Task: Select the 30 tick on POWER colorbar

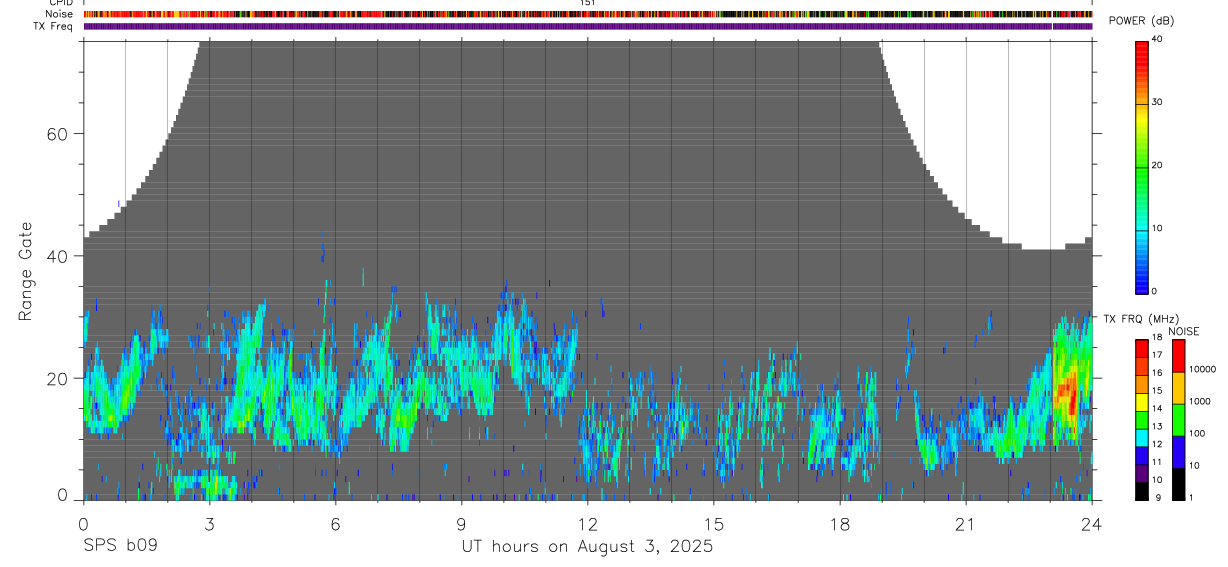Action: [x=1157, y=103]
